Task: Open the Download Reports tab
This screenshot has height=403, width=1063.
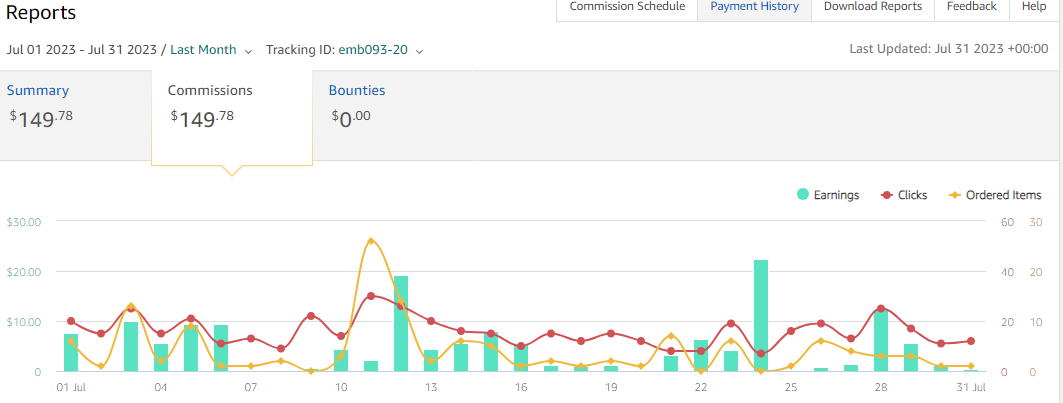Action: [872, 7]
